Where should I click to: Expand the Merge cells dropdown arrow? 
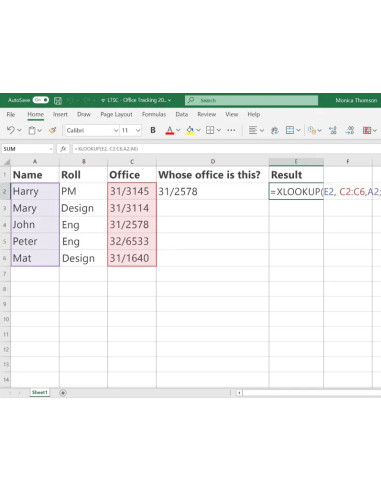coord(298,130)
